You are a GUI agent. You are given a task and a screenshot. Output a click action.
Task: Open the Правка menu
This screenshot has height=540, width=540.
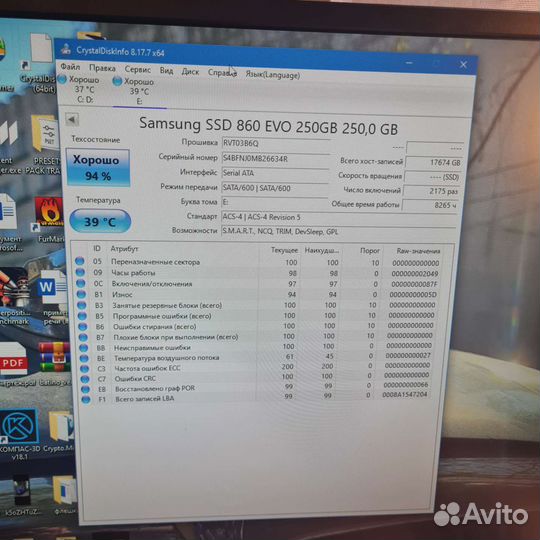[x=102, y=68]
